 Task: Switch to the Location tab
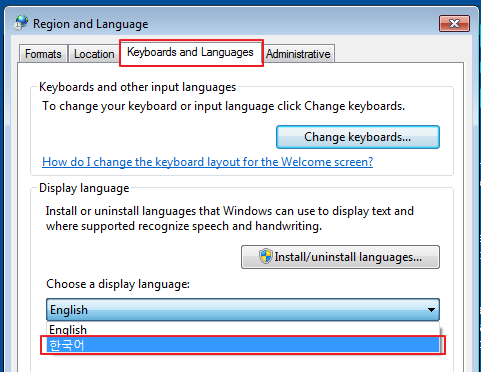[x=94, y=54]
